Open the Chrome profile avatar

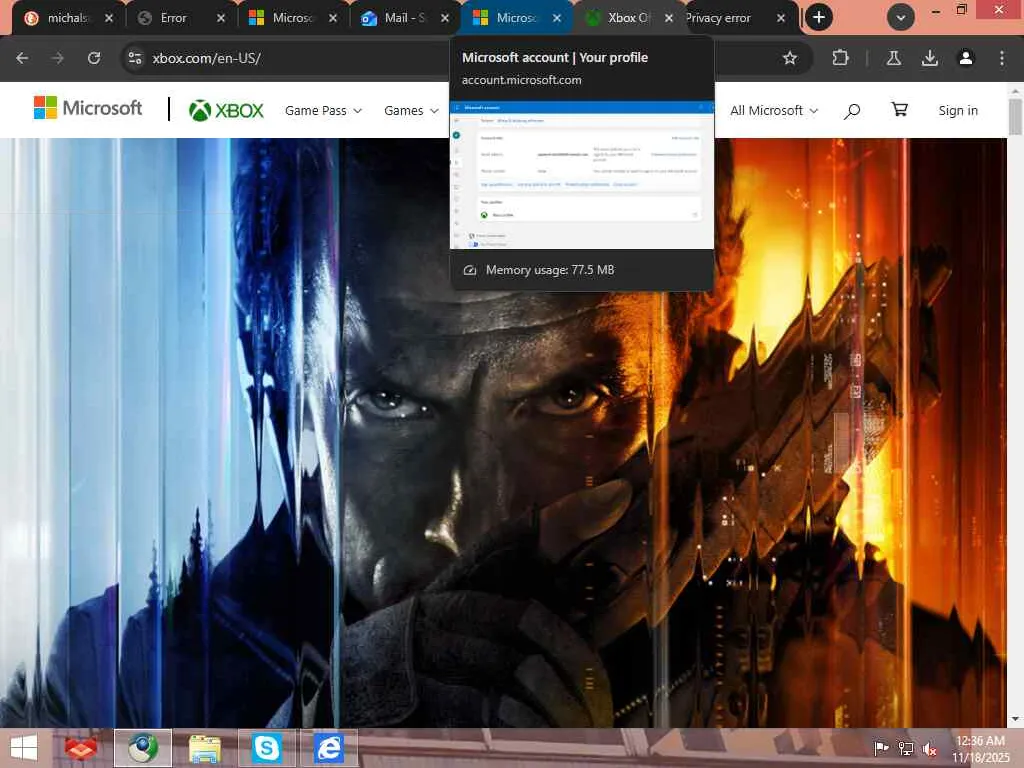tap(965, 58)
